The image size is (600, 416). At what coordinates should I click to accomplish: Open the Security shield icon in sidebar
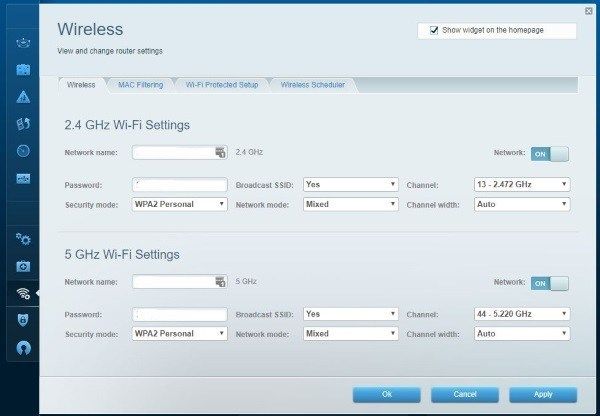coord(23,320)
